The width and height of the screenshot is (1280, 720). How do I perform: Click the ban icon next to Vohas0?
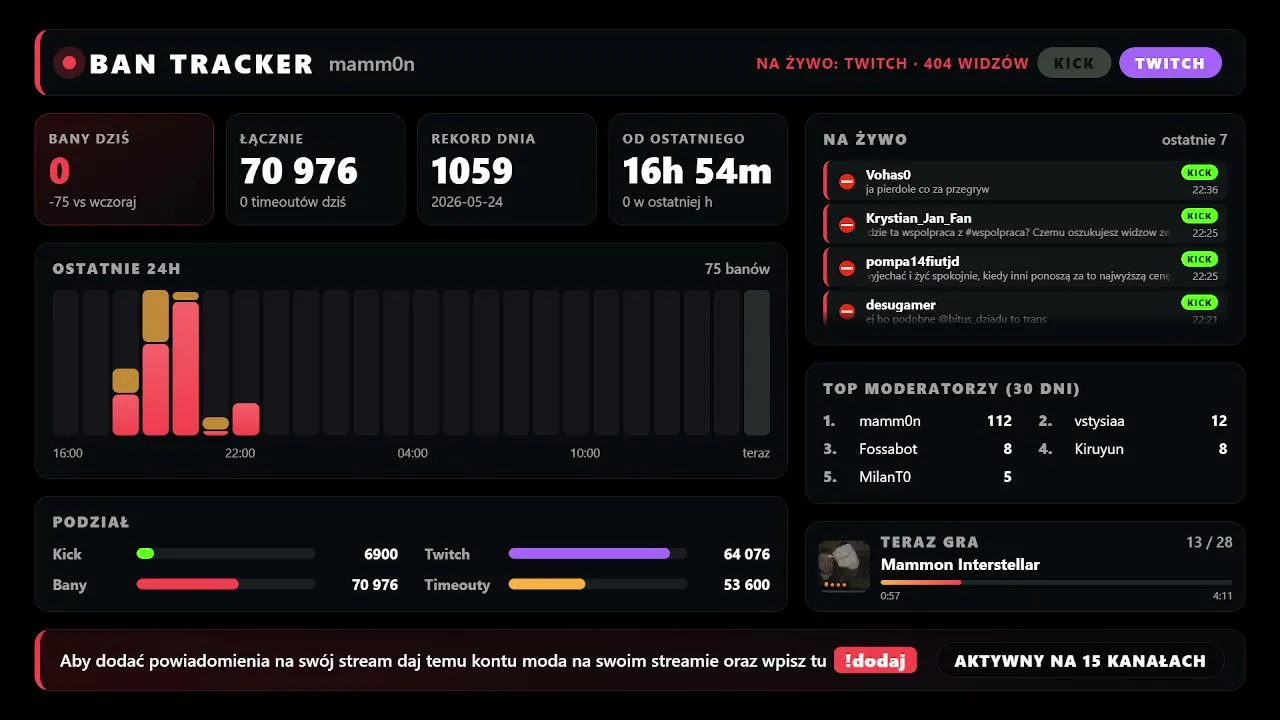coord(847,182)
